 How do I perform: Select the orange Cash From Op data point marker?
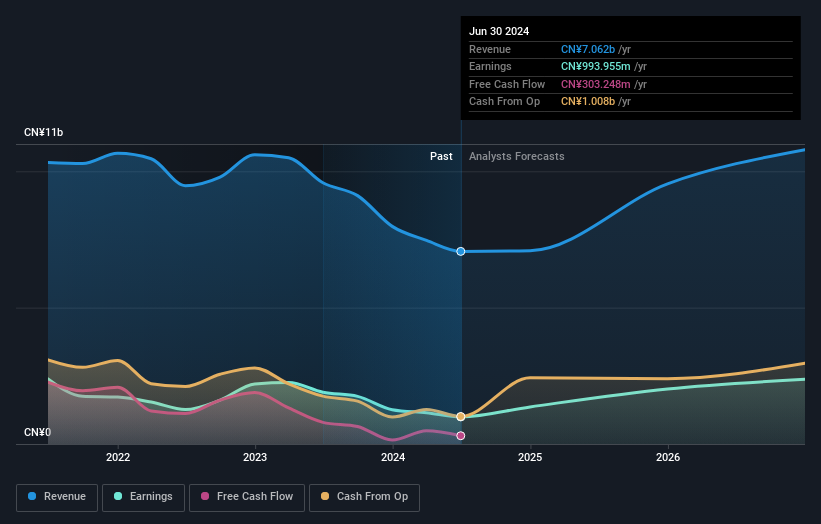[461, 417]
